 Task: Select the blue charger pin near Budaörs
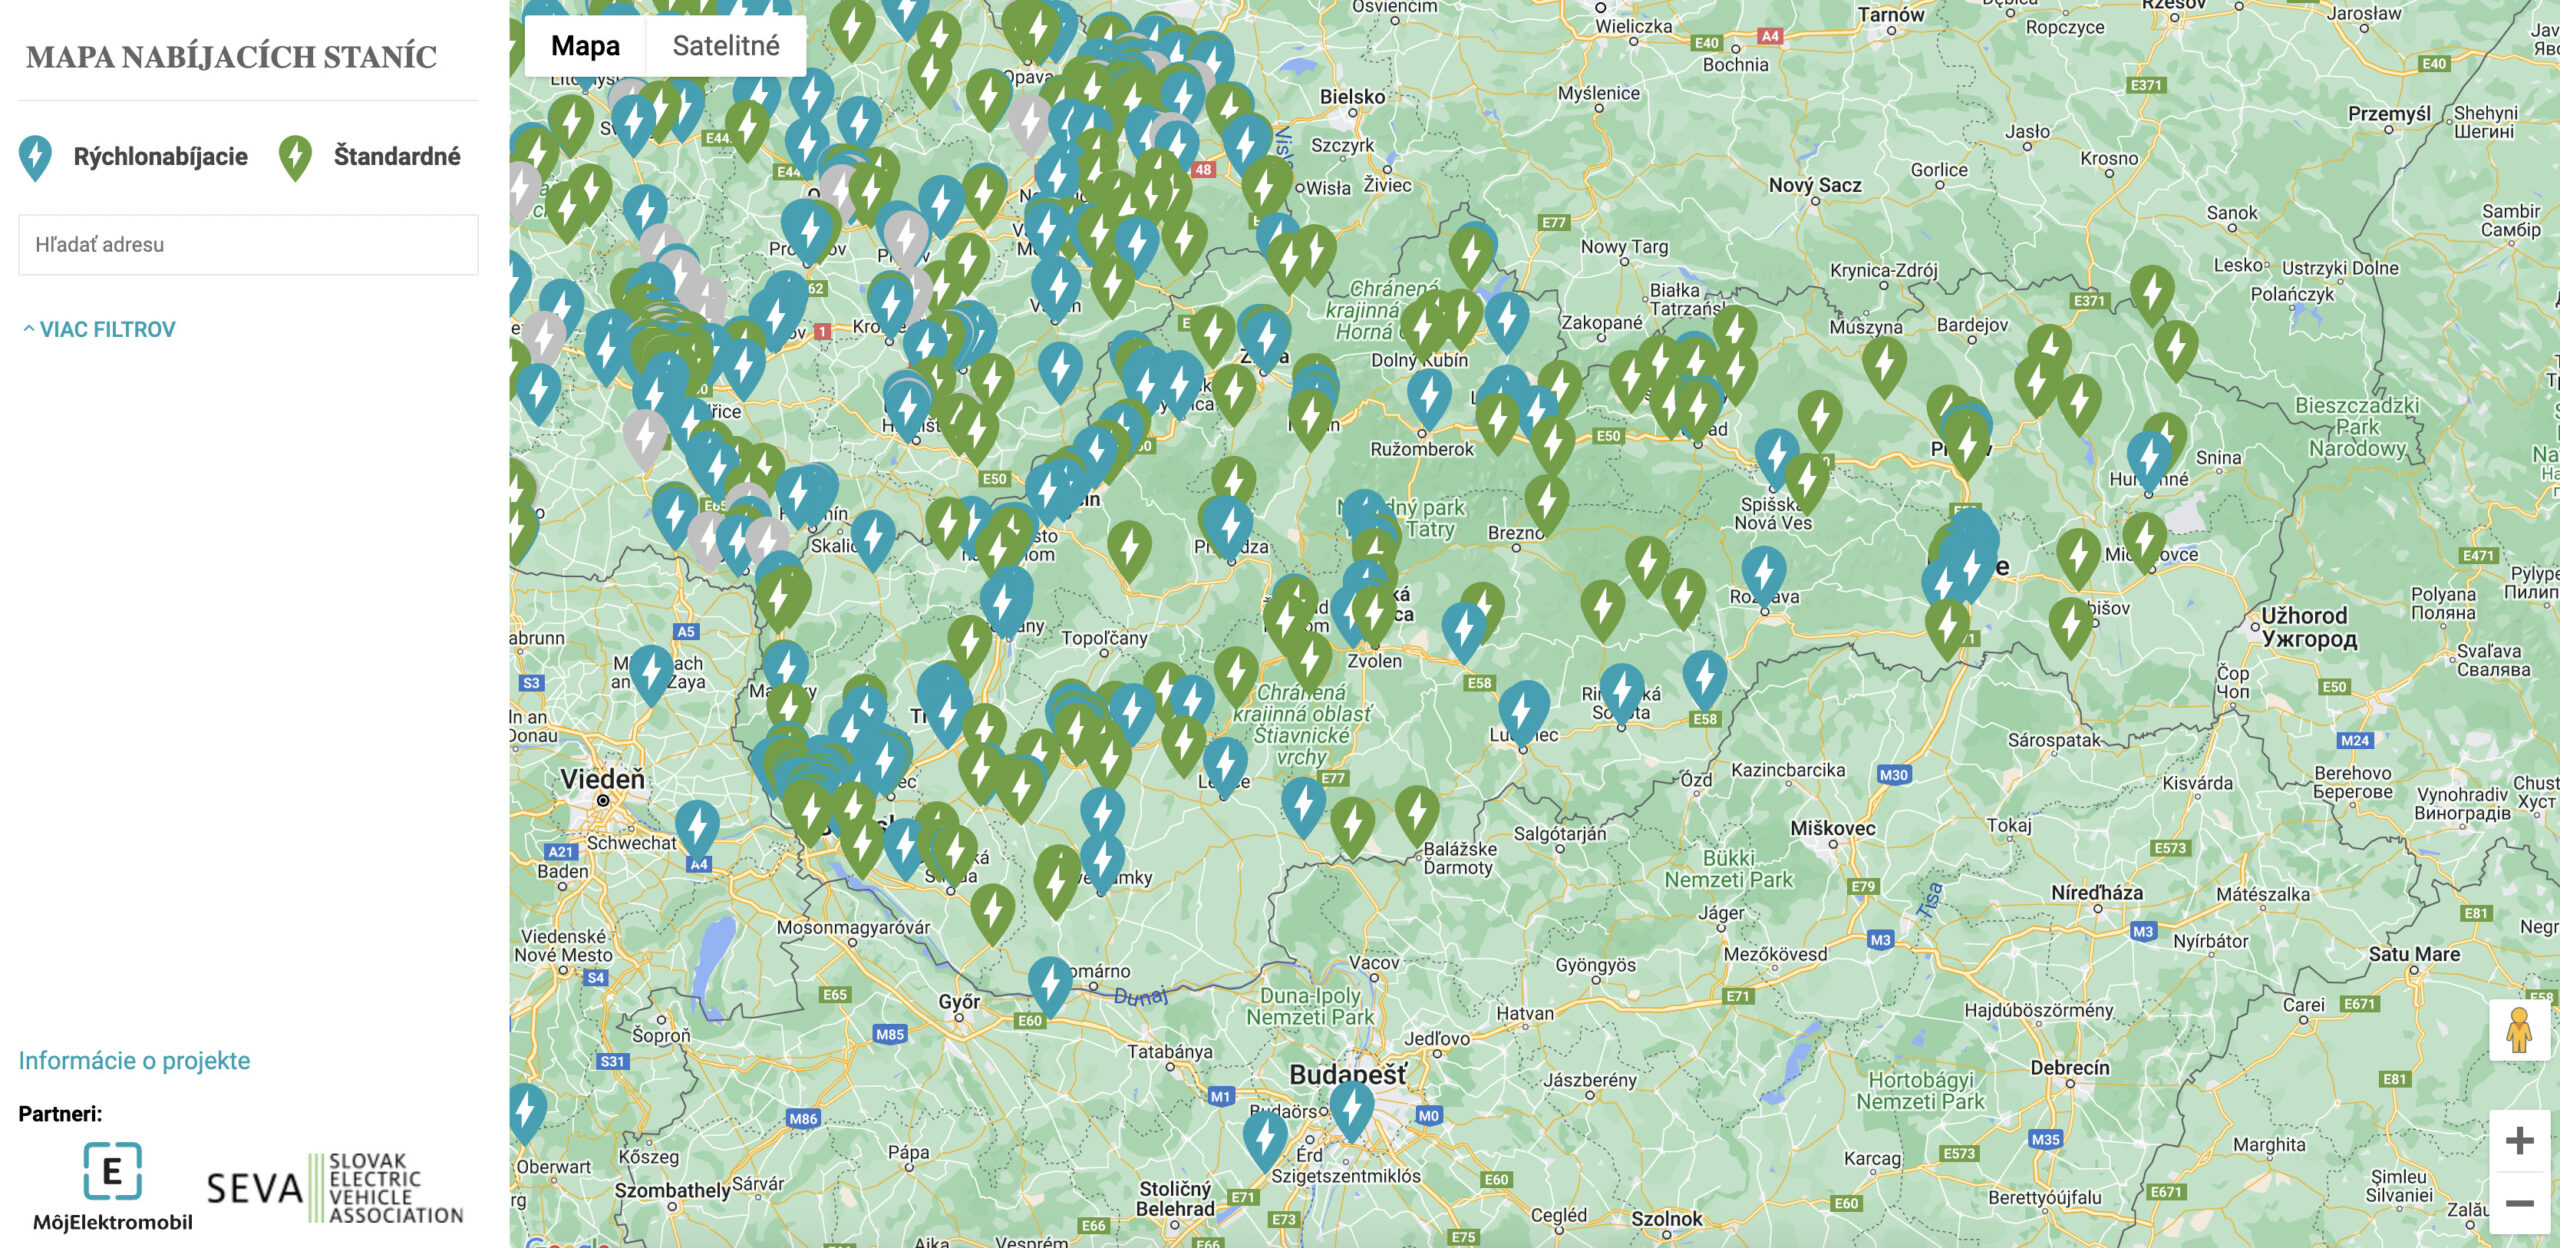(1265, 1138)
